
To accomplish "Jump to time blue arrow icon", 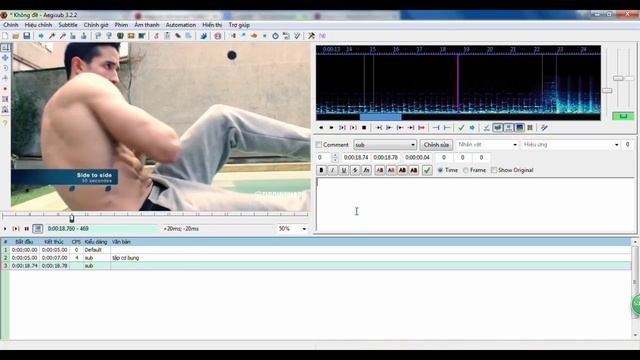I will pos(41,36).
